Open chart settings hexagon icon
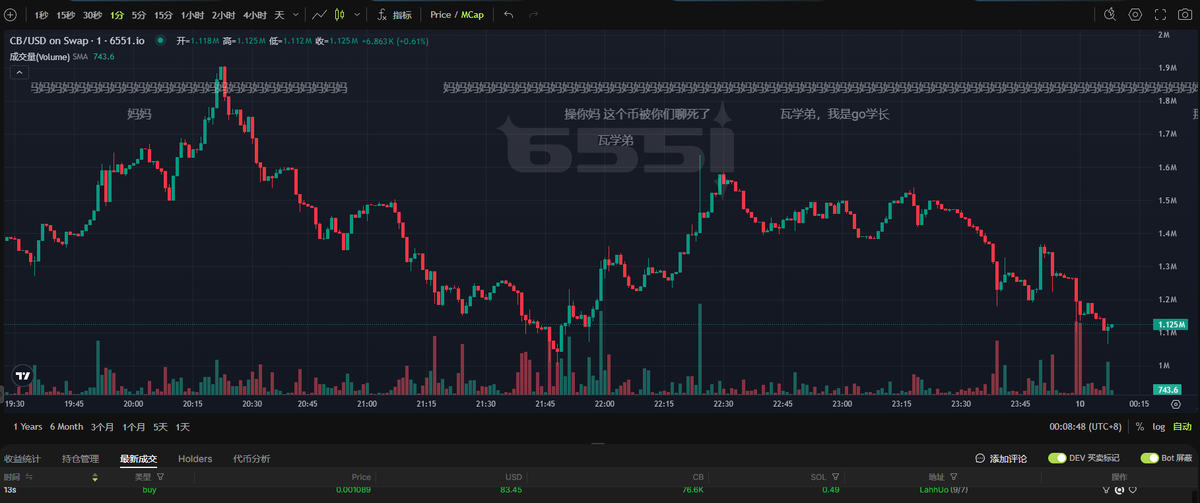This screenshot has width=1200, height=503. [1135, 15]
